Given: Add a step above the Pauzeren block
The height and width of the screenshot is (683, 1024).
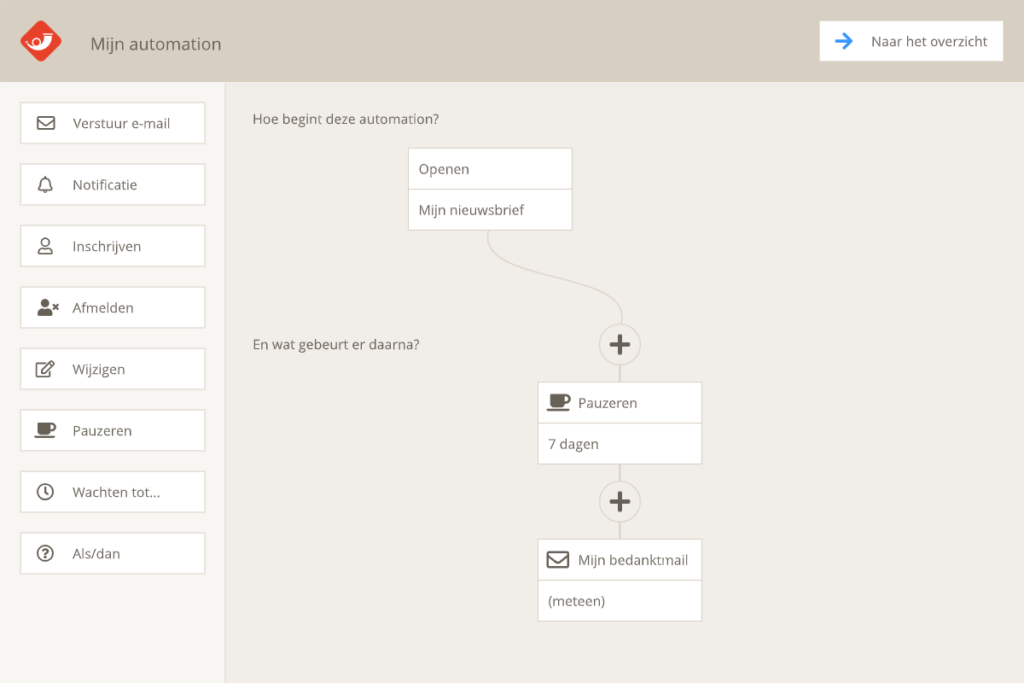Looking at the screenshot, I should coord(620,345).
